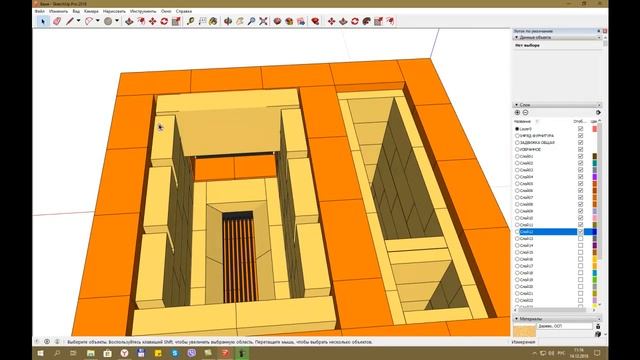Open the red ruby Extension Manager icon
The width and height of the screenshot is (640, 360).
315,21
